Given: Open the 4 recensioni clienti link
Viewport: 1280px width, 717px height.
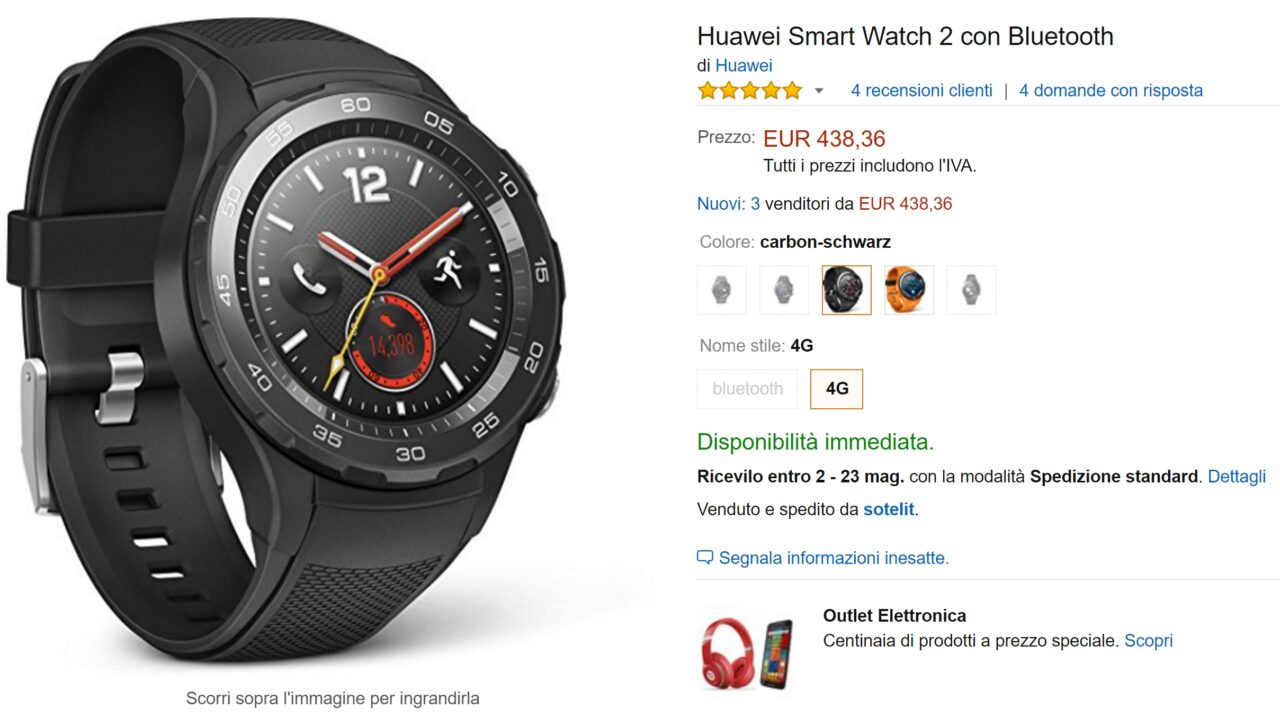Looking at the screenshot, I should click(x=922, y=90).
